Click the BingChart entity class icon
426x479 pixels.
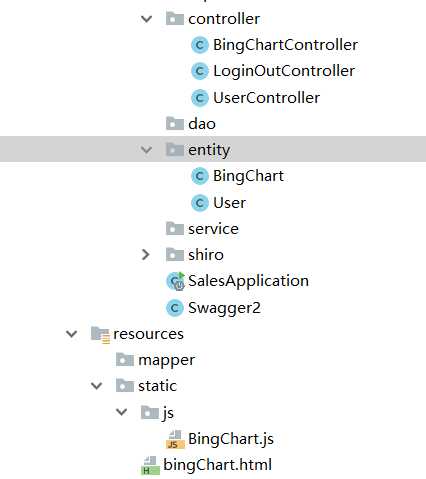click(x=200, y=176)
